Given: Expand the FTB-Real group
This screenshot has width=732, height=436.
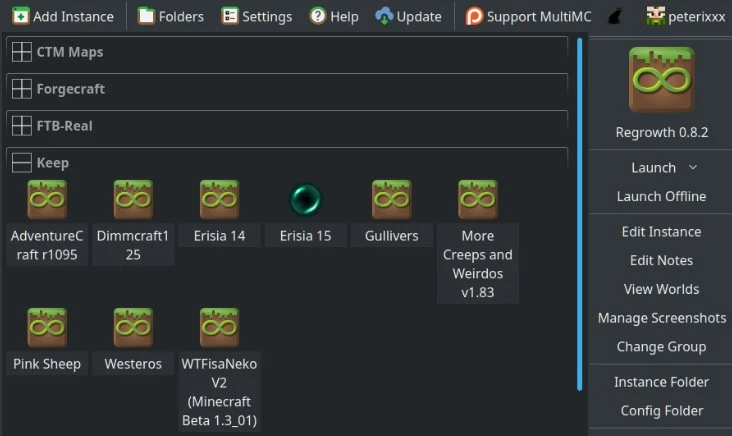Looking at the screenshot, I should pyautogui.click(x=21, y=126).
